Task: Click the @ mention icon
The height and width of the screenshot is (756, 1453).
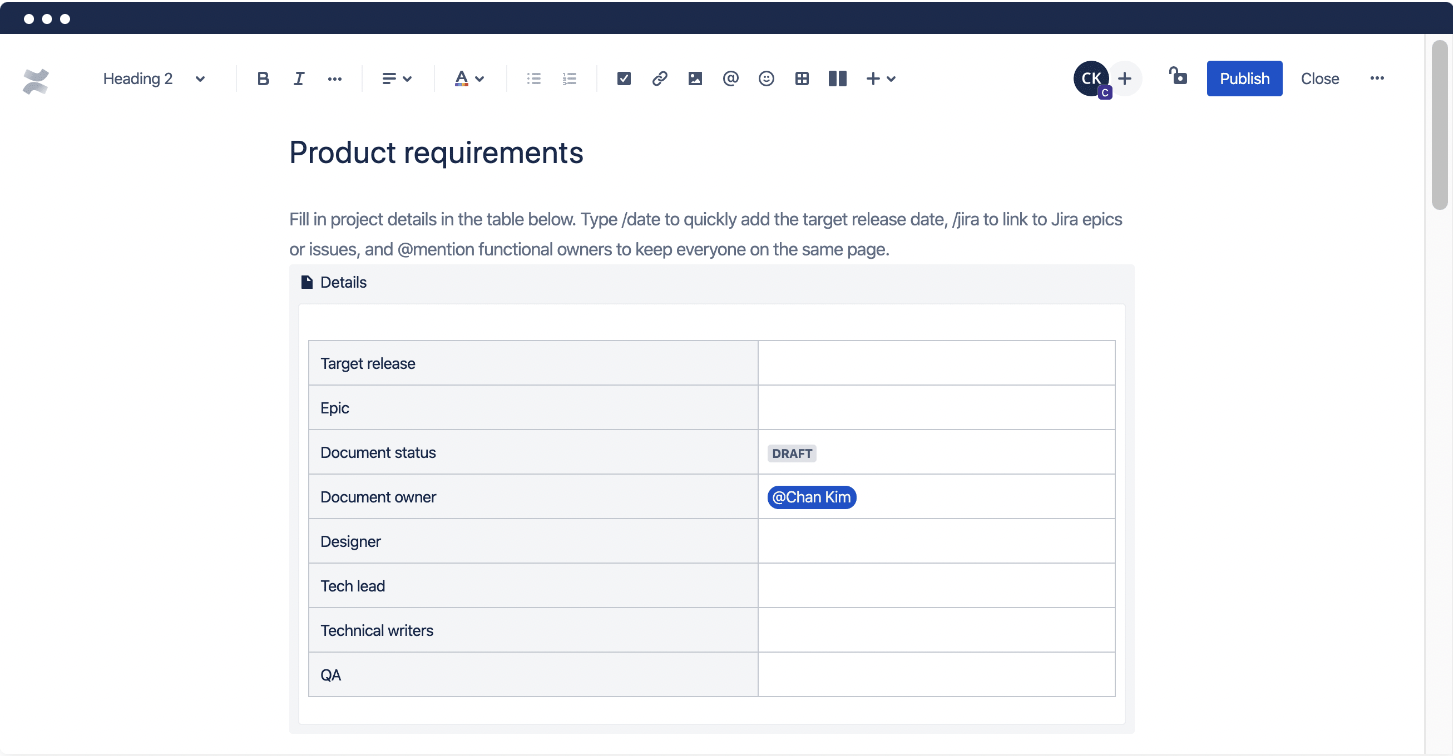Action: [x=731, y=79]
